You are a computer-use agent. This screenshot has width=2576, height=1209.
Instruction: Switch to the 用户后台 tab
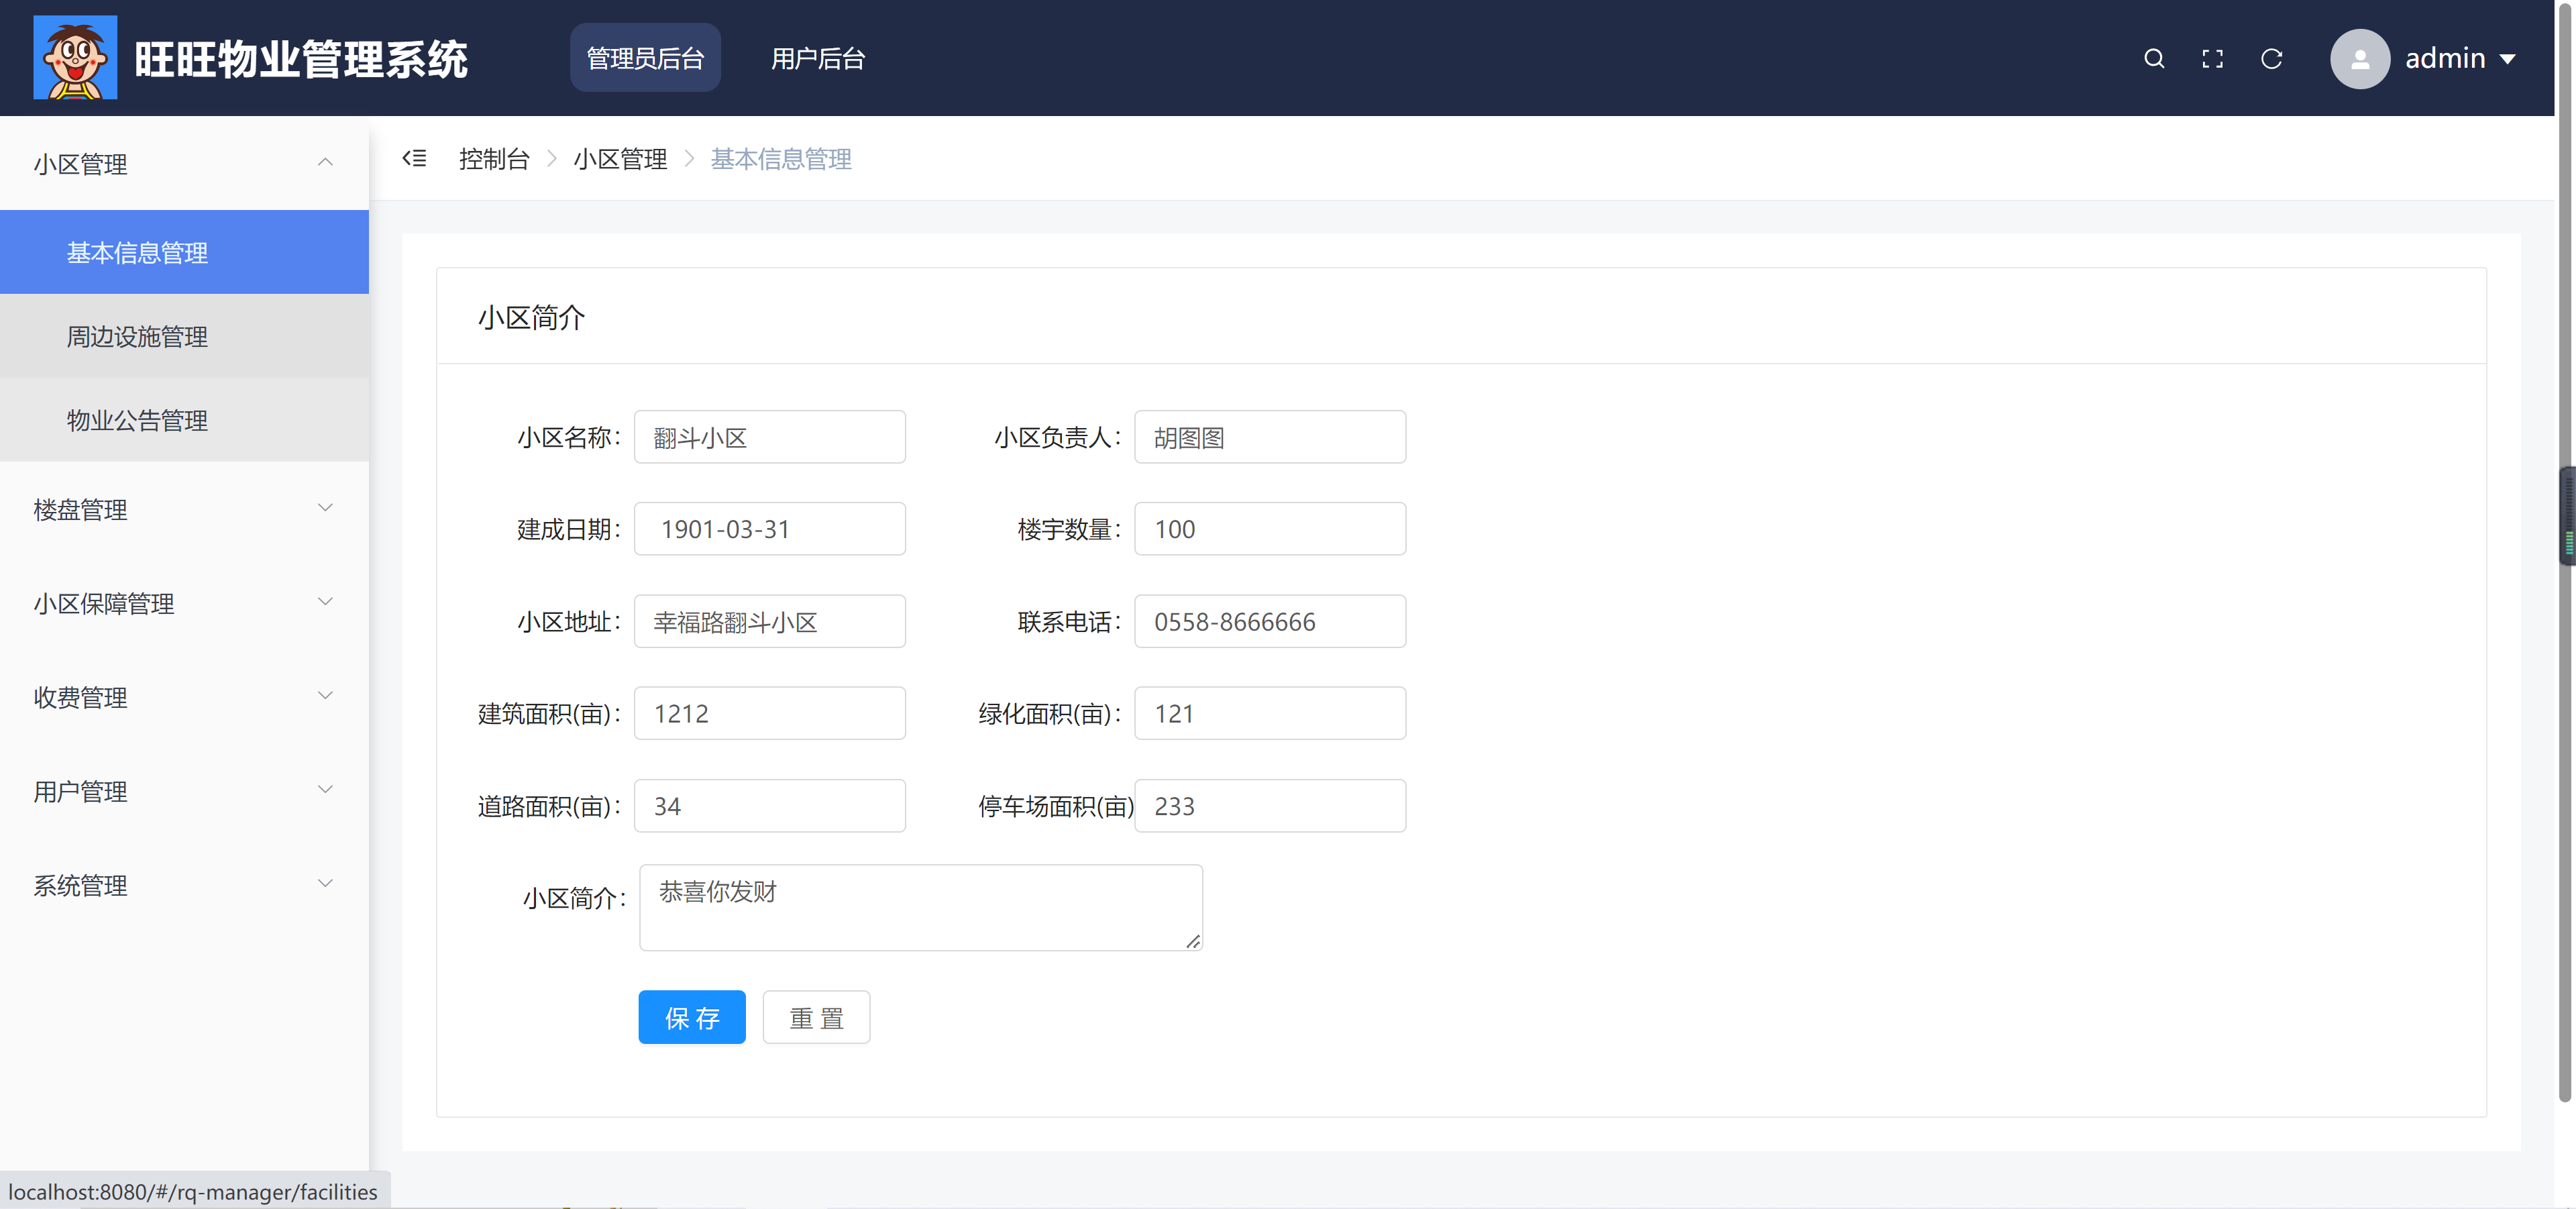[817, 58]
